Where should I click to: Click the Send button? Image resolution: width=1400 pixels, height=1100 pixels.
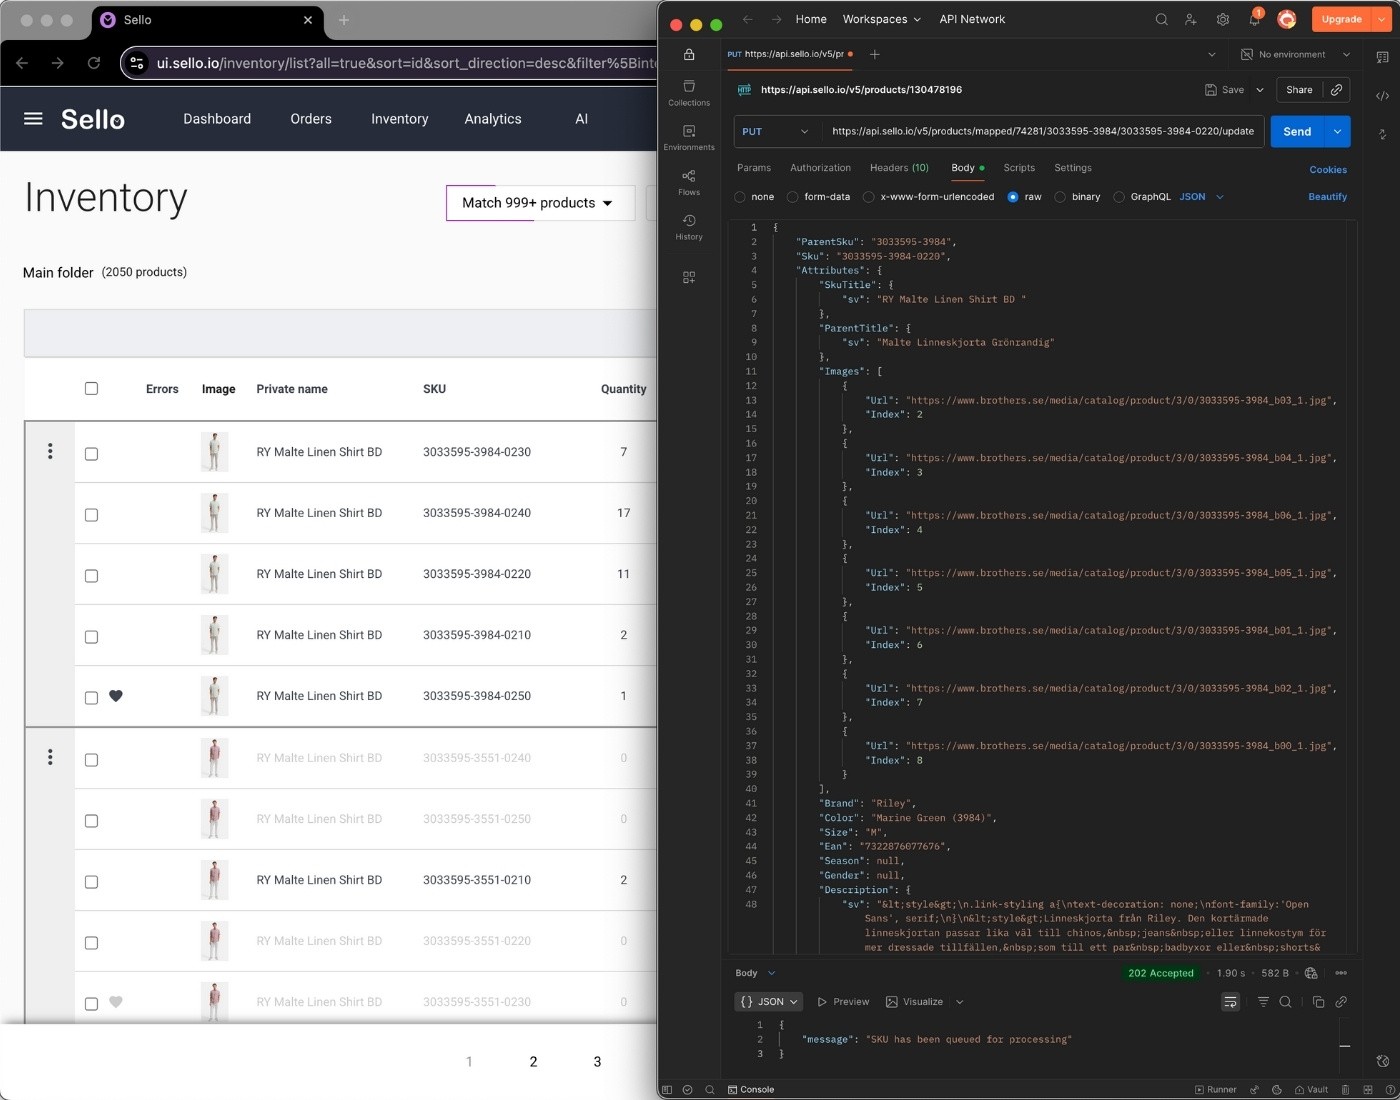pyautogui.click(x=1297, y=131)
